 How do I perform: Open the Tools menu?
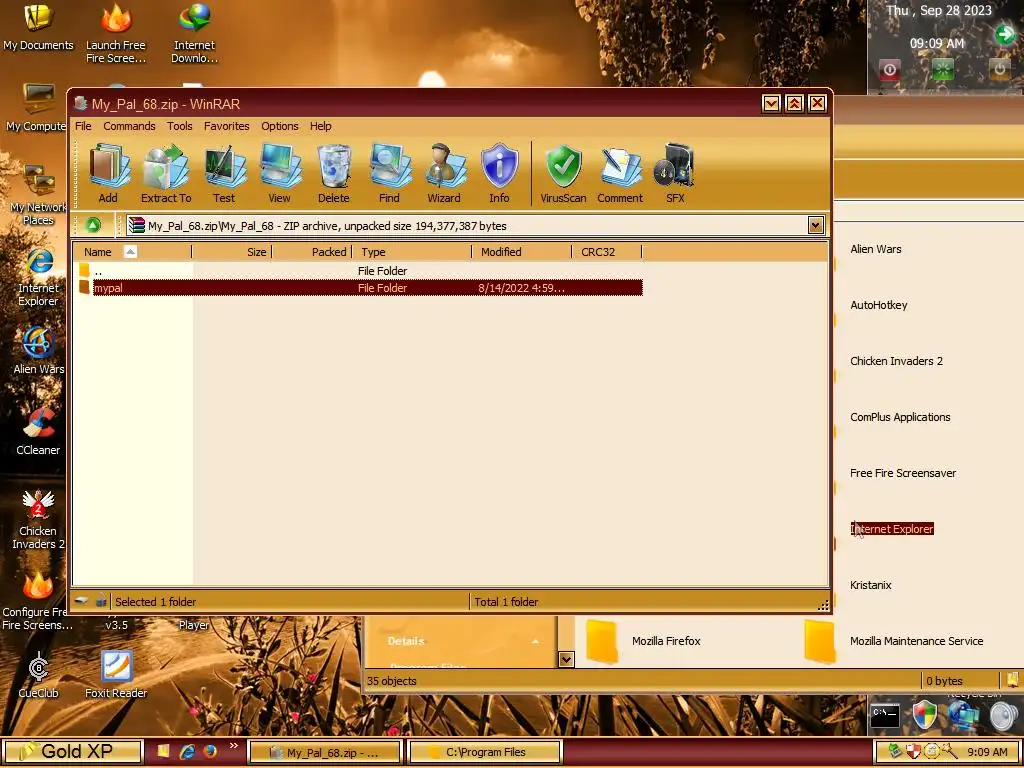point(180,126)
